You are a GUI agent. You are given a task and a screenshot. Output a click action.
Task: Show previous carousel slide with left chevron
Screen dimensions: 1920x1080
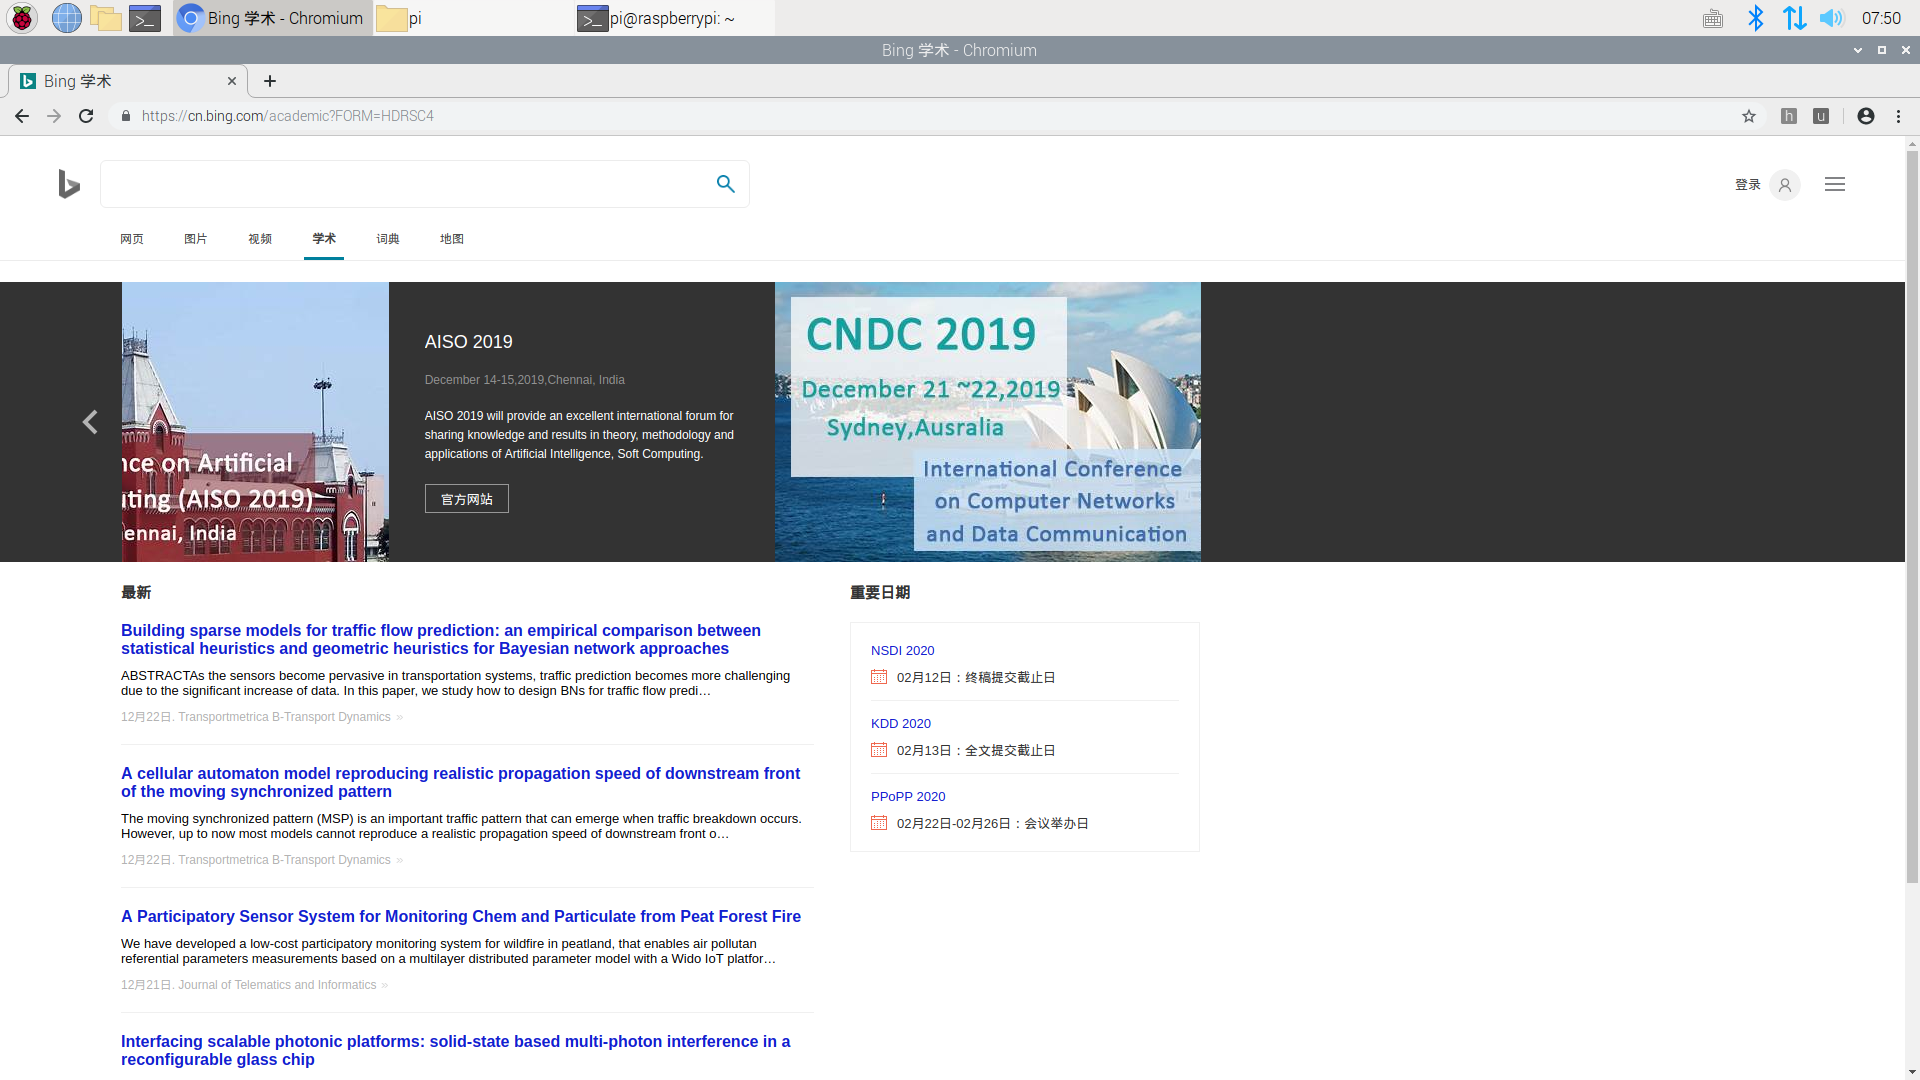tap(90, 422)
